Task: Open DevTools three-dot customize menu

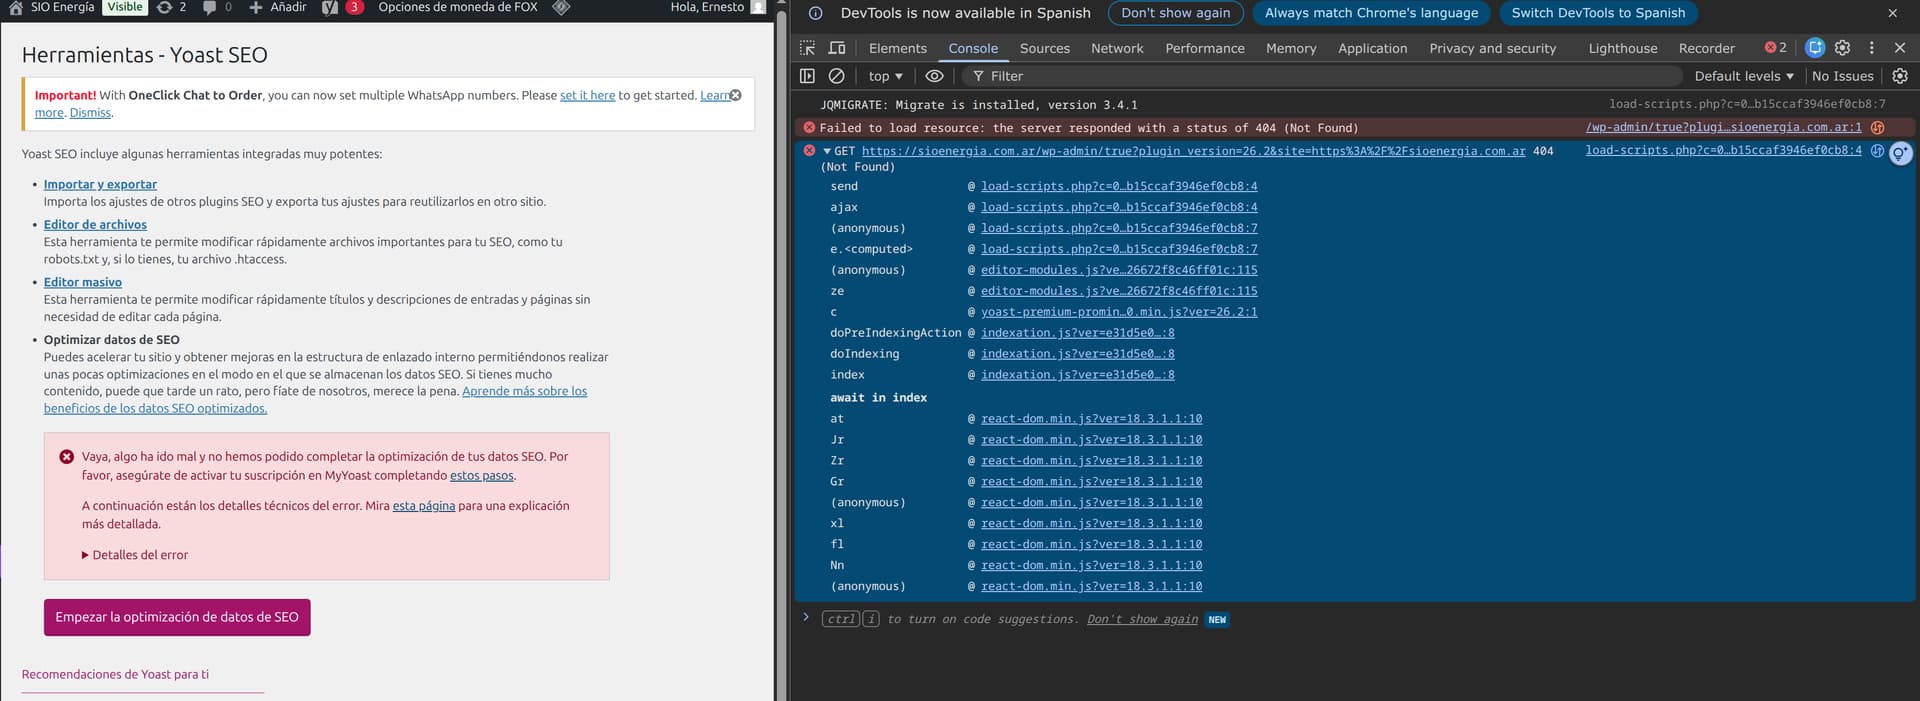Action: (x=1871, y=48)
